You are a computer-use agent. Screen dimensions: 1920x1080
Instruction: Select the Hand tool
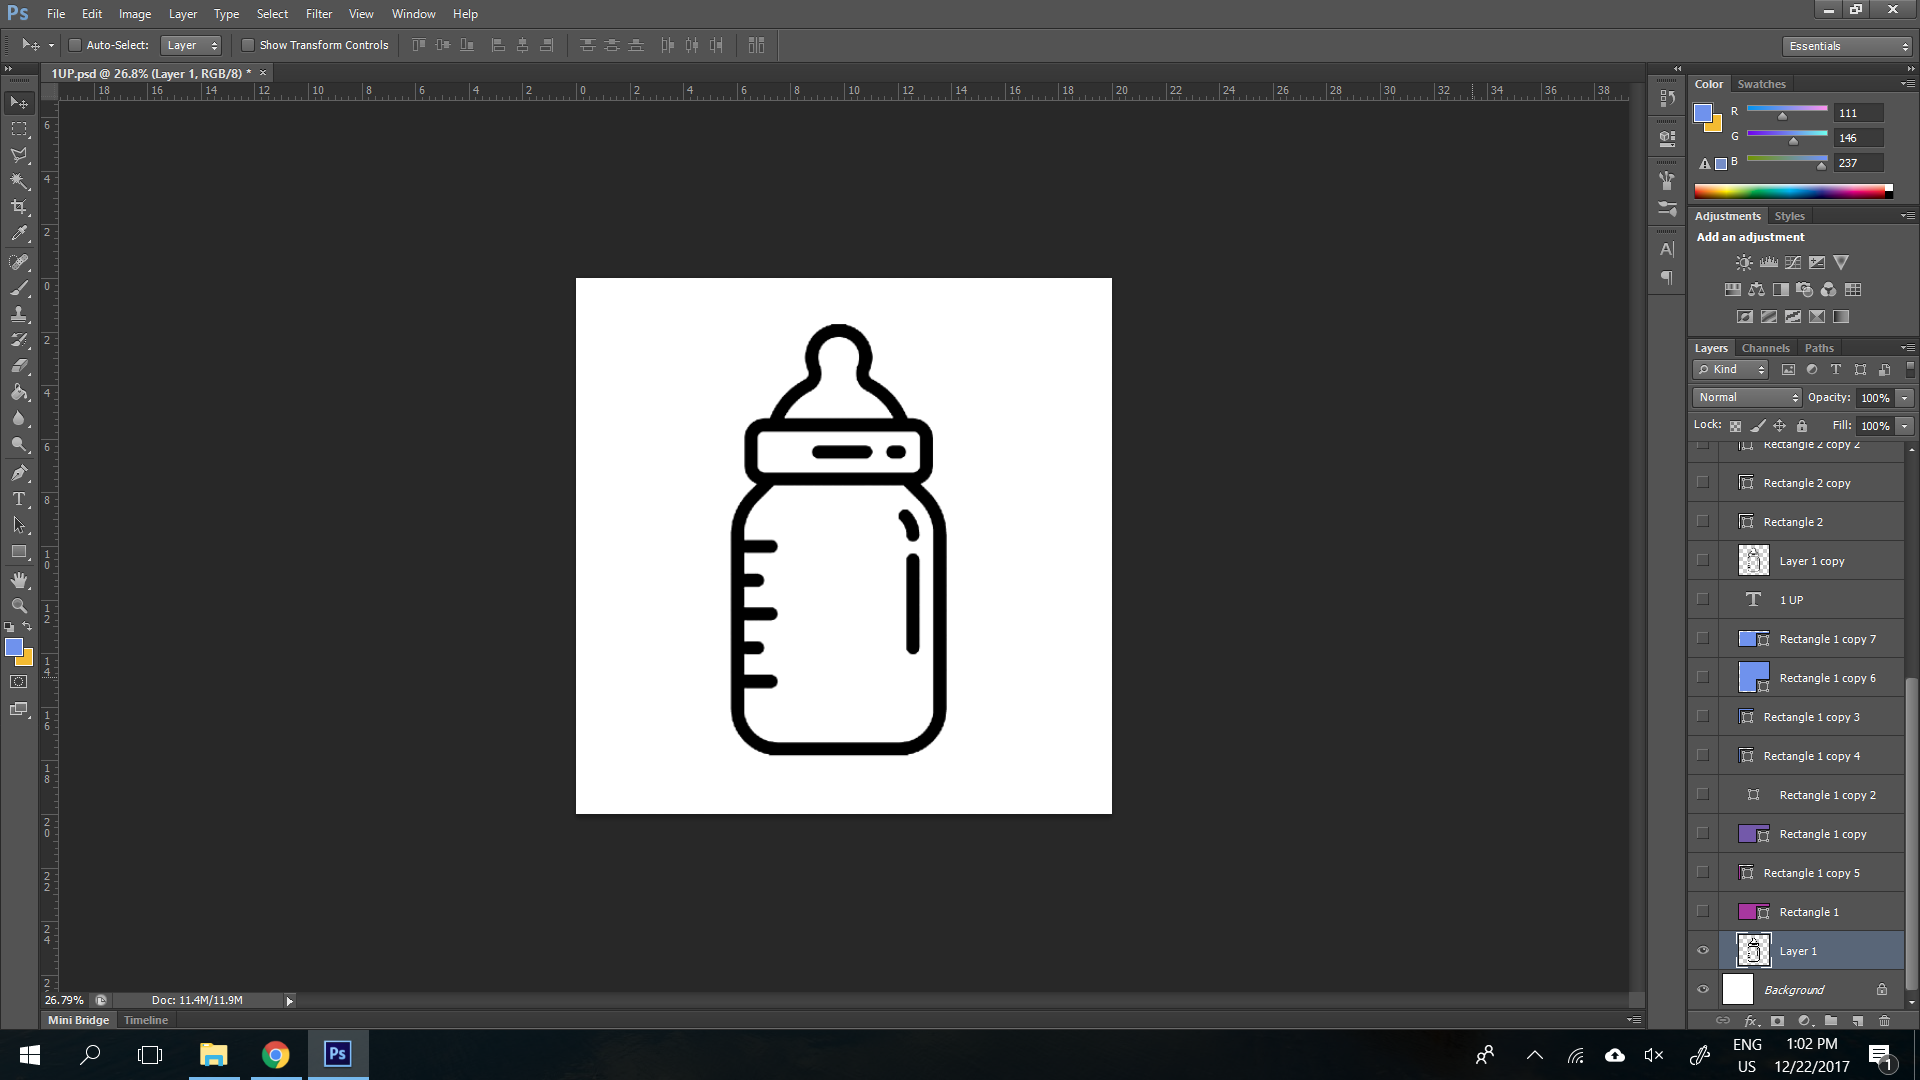click(x=19, y=580)
